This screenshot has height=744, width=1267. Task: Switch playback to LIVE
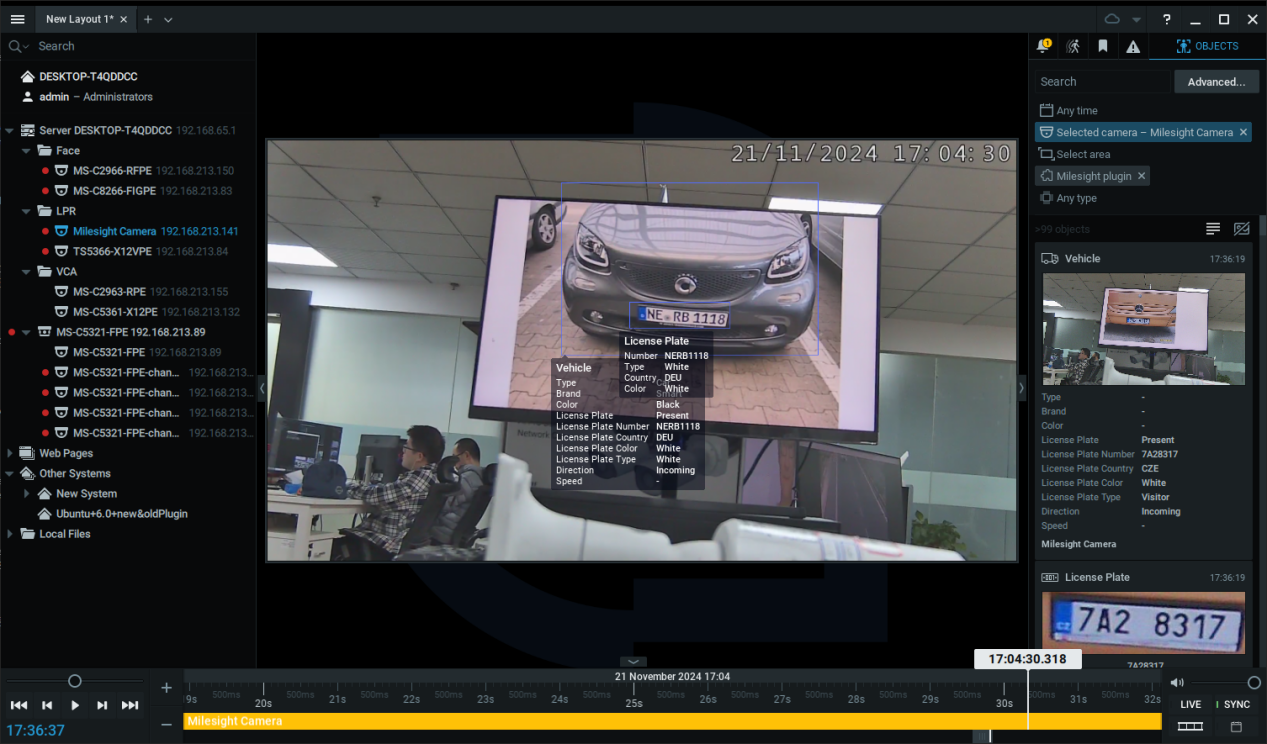click(1190, 704)
